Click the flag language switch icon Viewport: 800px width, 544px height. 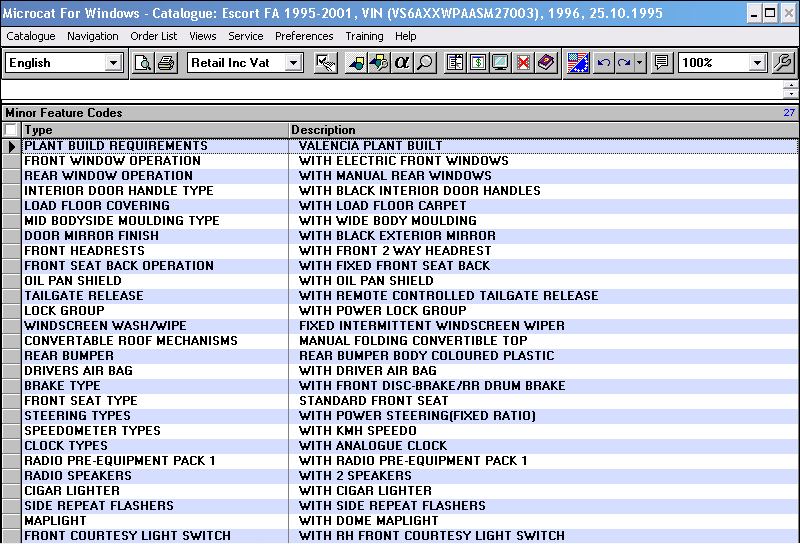577,63
